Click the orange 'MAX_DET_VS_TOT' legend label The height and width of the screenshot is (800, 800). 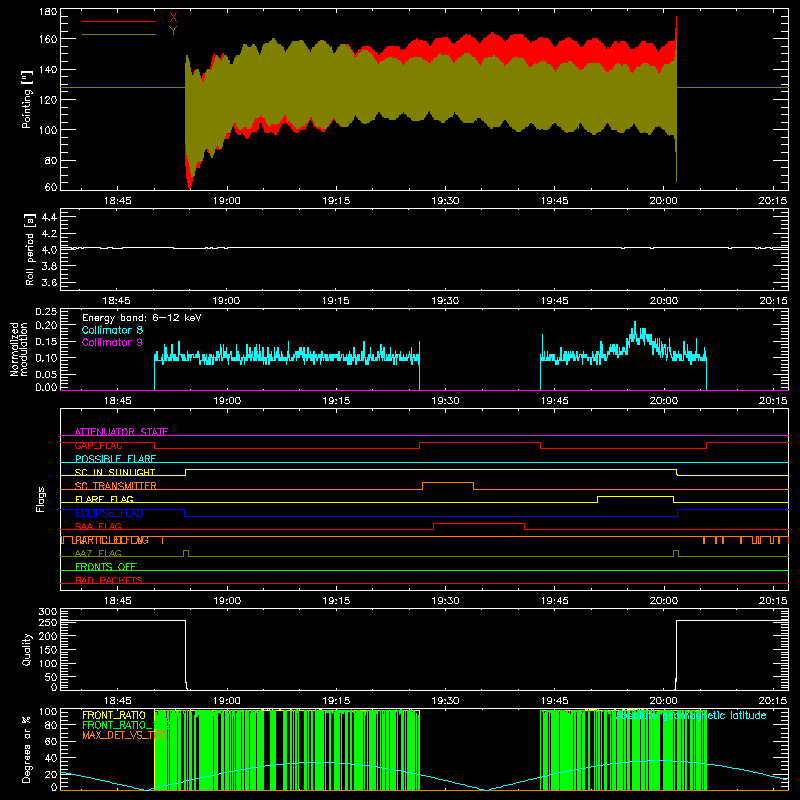[x=123, y=735]
